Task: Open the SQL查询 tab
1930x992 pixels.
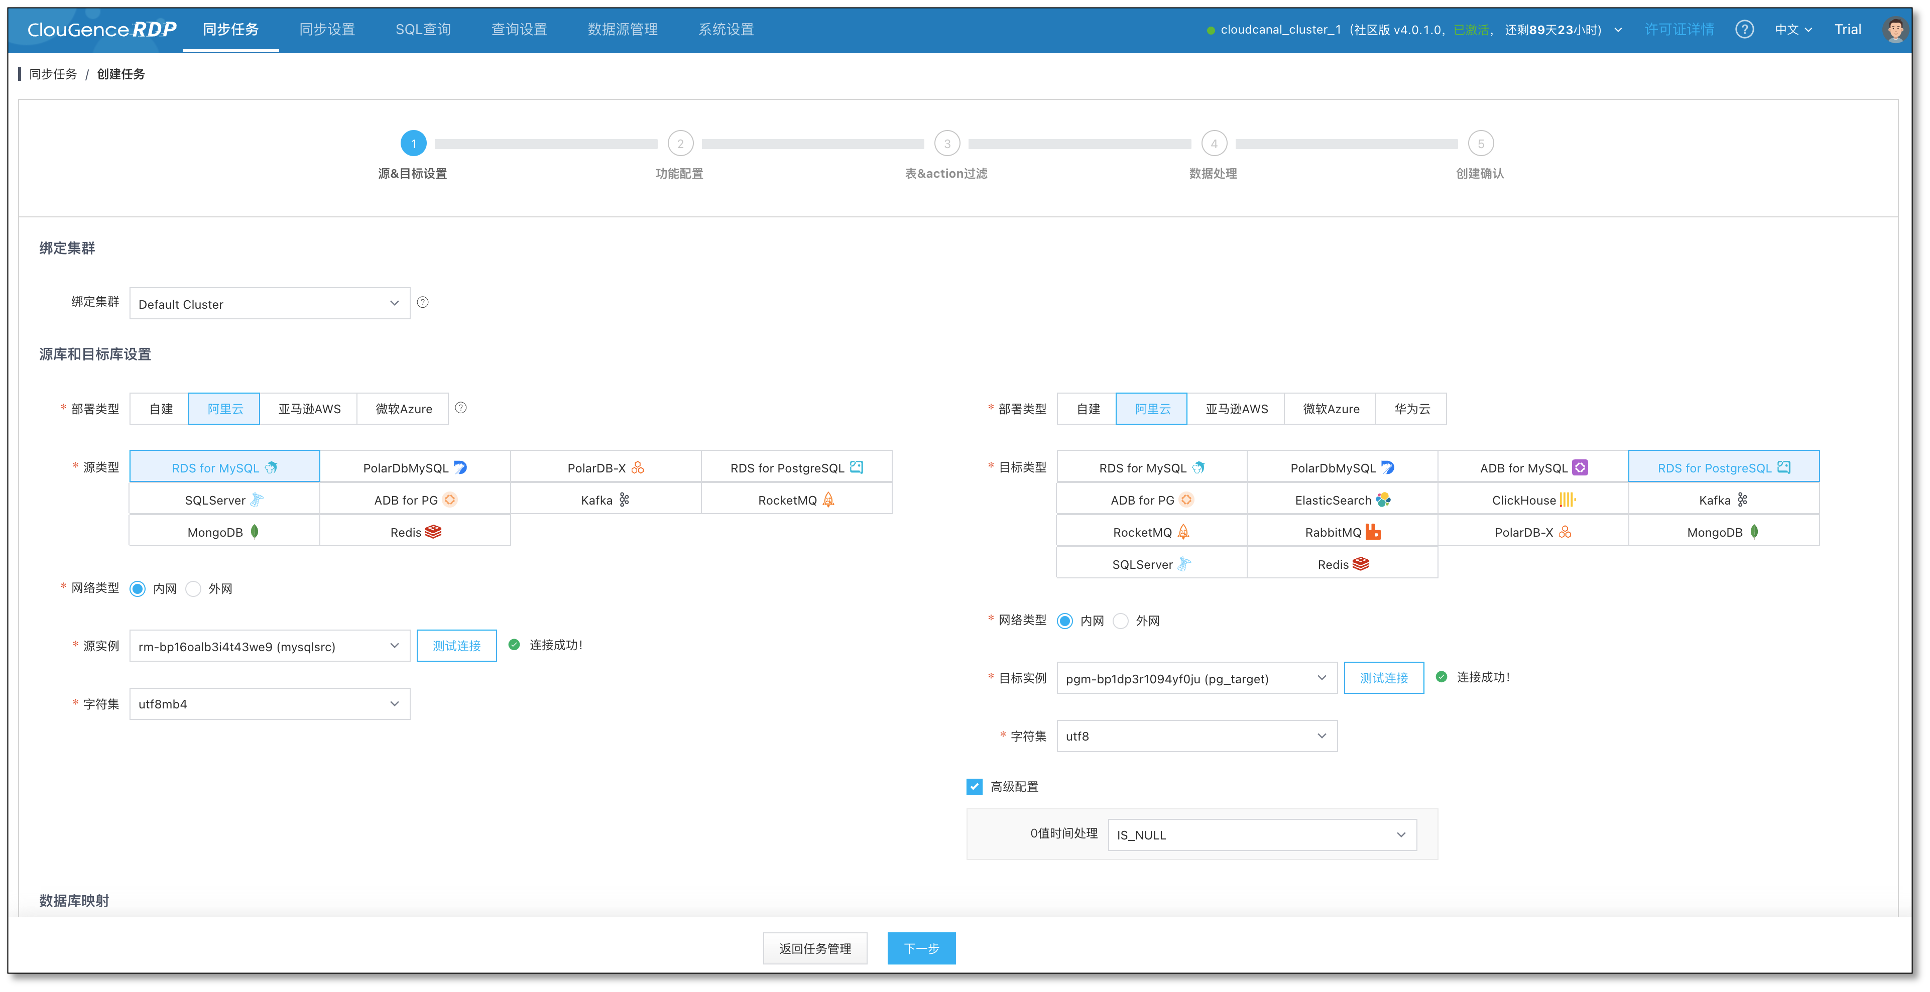Action: [x=423, y=30]
